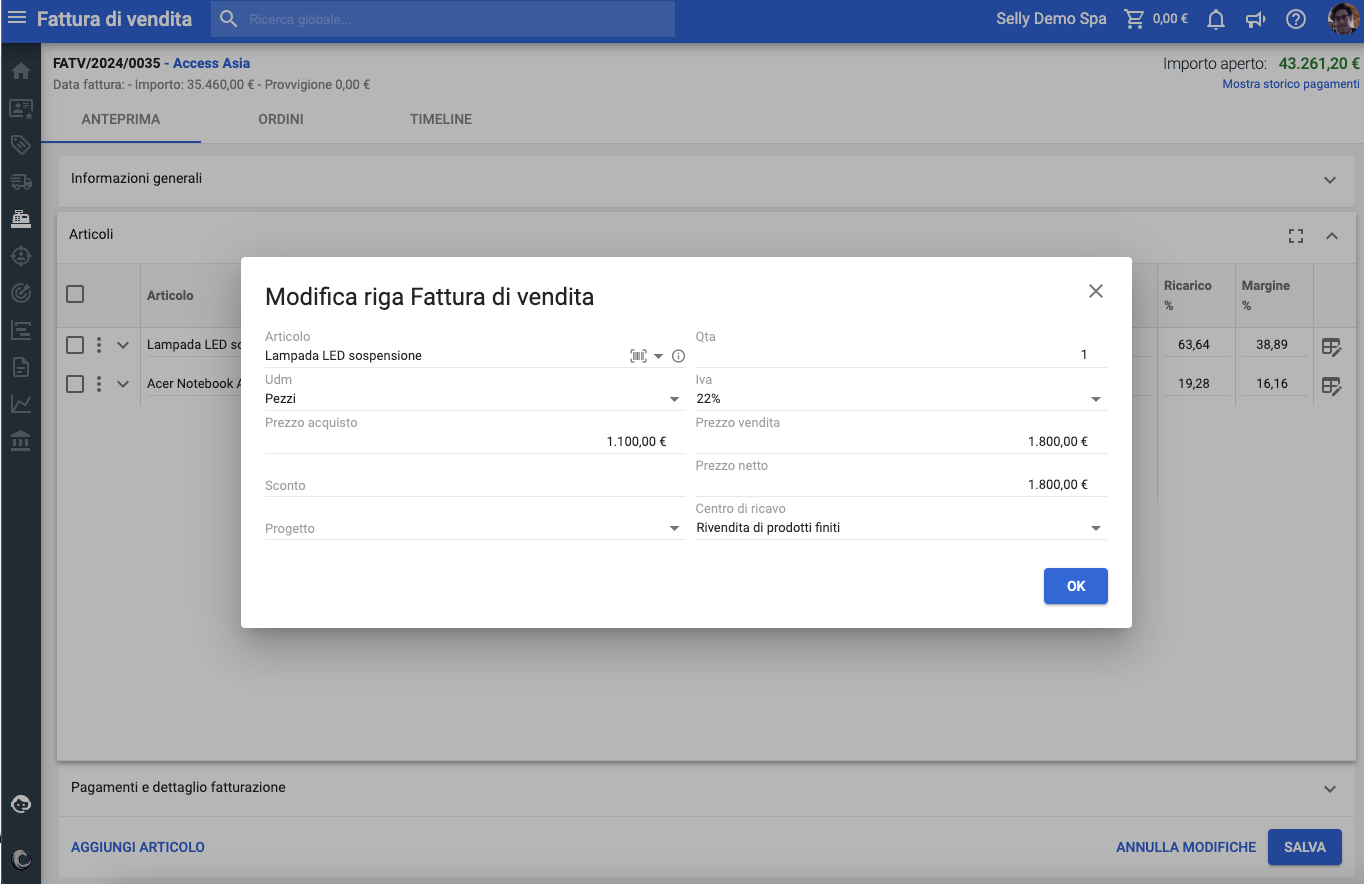Switch to the Timeline tab

pos(441,119)
